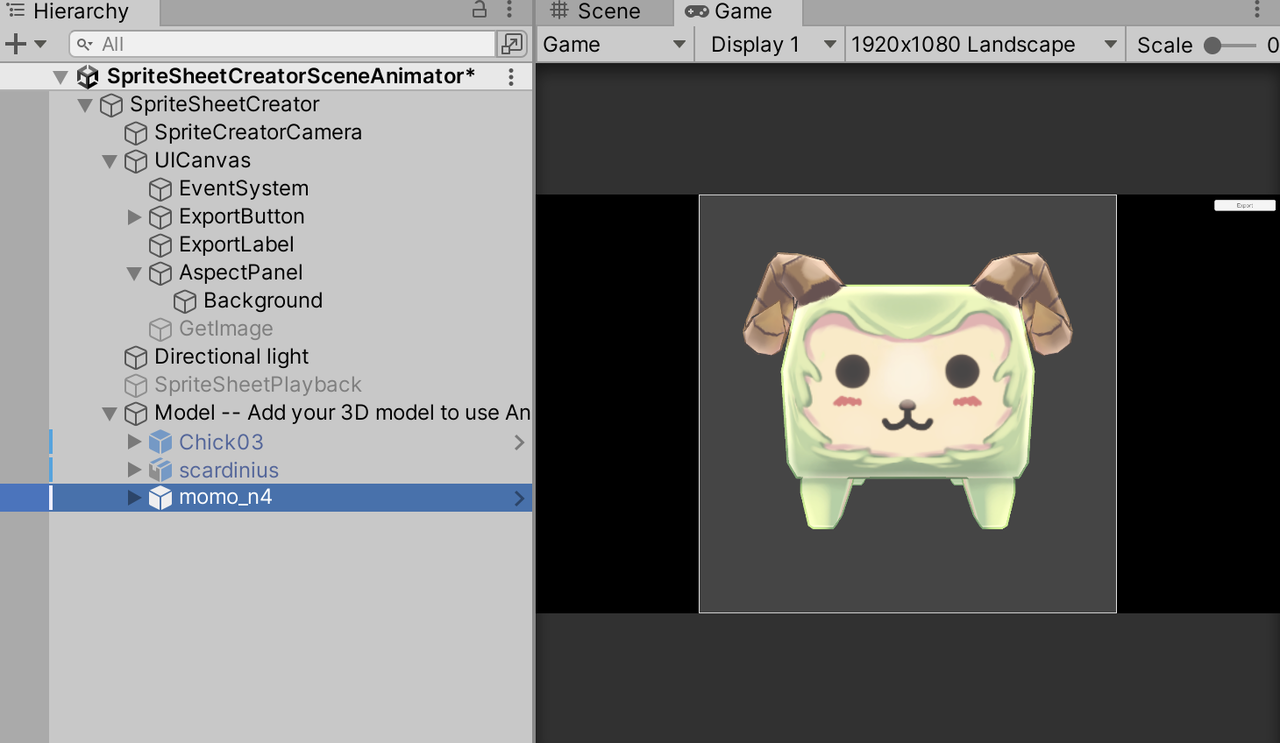This screenshot has width=1280, height=743.
Task: Collapse the UICanvas hierarchy
Action: 110,160
